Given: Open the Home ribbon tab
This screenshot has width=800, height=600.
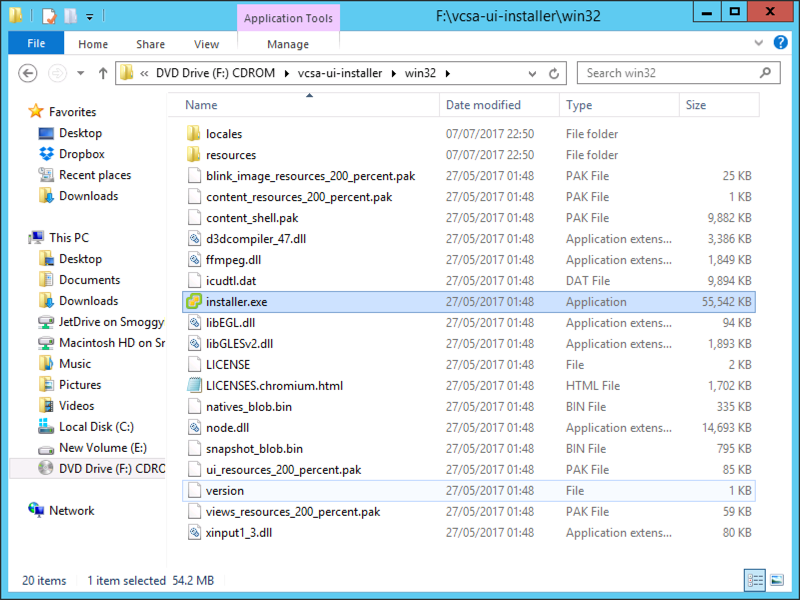Looking at the screenshot, I should (93, 44).
